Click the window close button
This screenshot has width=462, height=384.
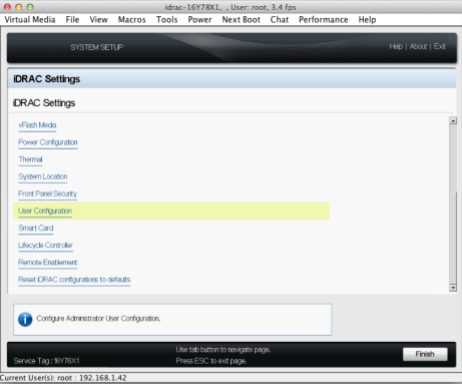point(7,7)
